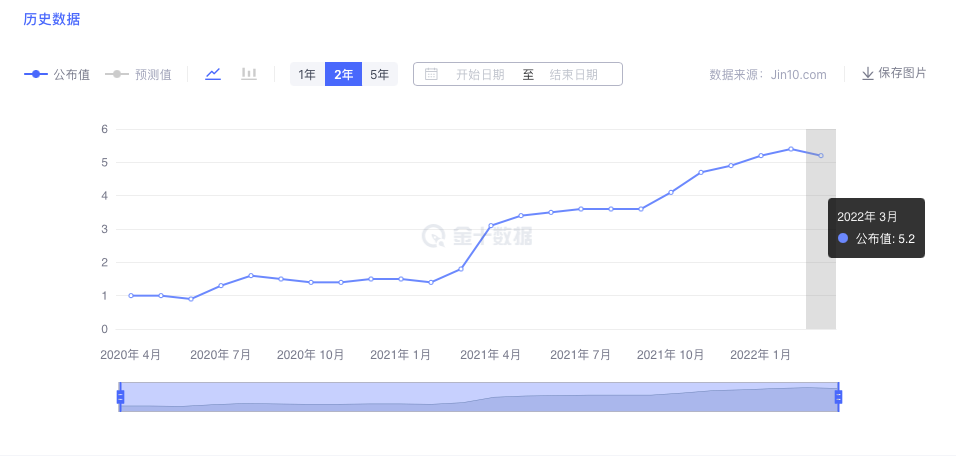
Task: Grab the left handle of range slider
Action: coord(120,397)
